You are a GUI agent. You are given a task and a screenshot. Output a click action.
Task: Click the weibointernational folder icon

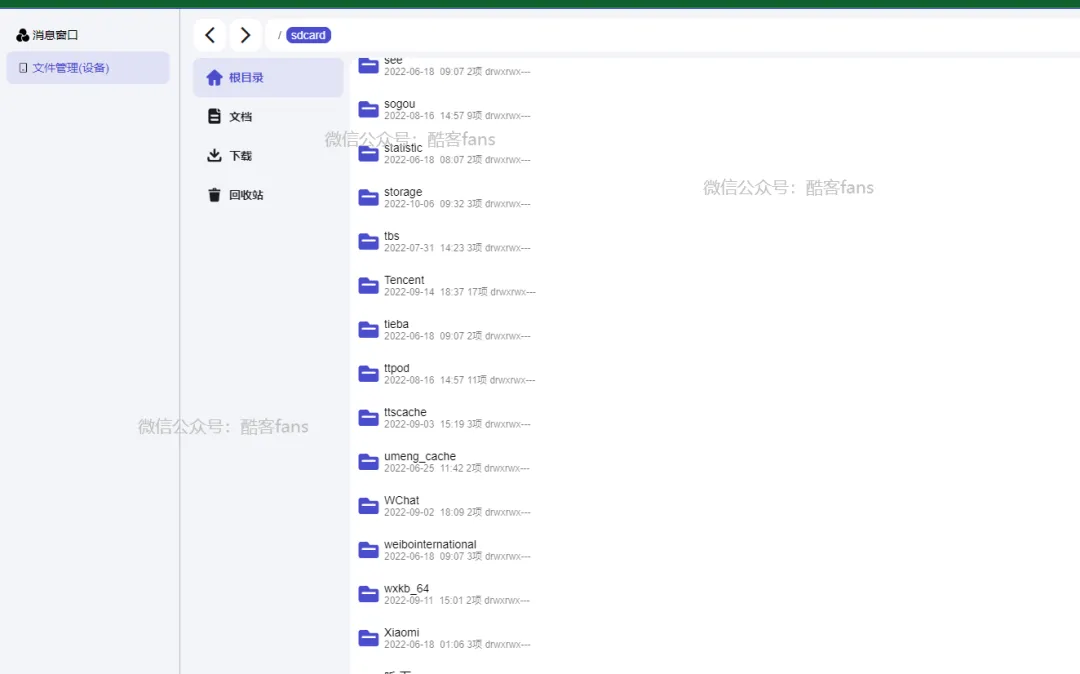coord(368,549)
